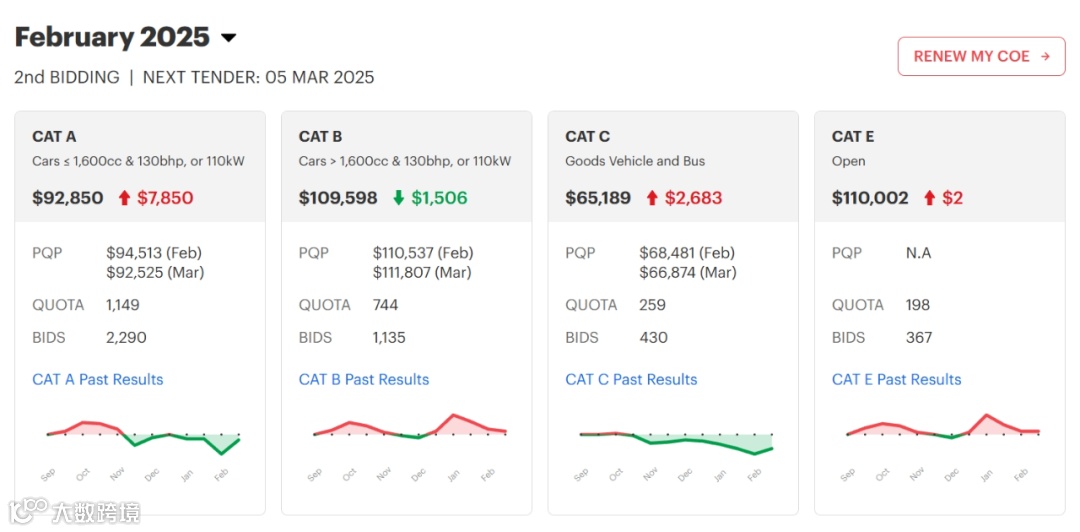1080x532 pixels.
Task: Open CAT A Past Results link
Action: (x=97, y=379)
